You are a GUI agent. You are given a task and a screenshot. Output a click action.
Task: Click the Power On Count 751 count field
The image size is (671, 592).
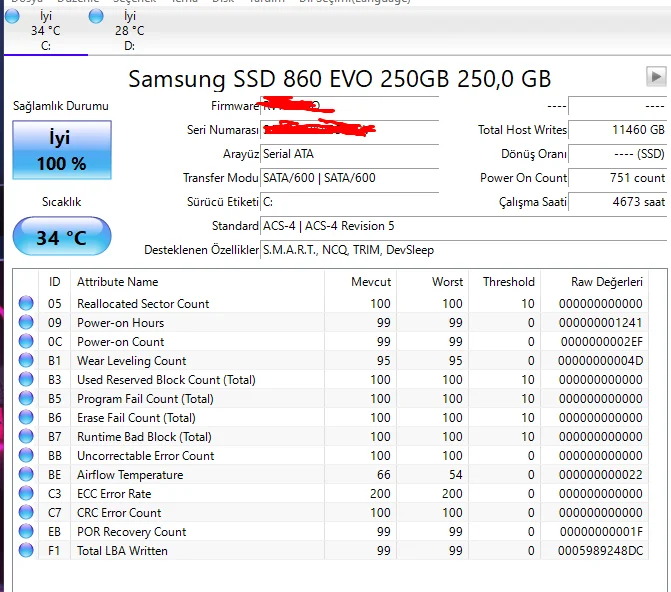click(x=618, y=178)
